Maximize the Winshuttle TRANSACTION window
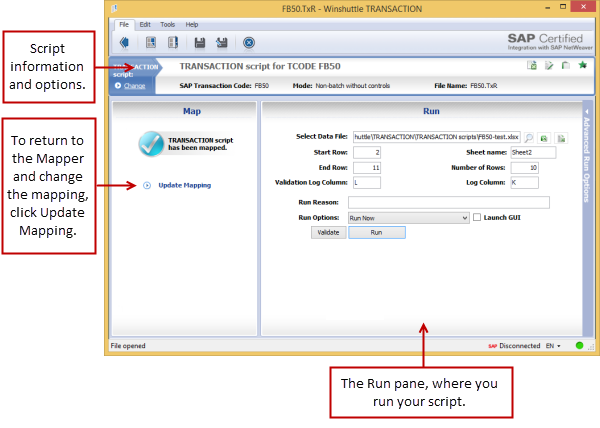 563,7
